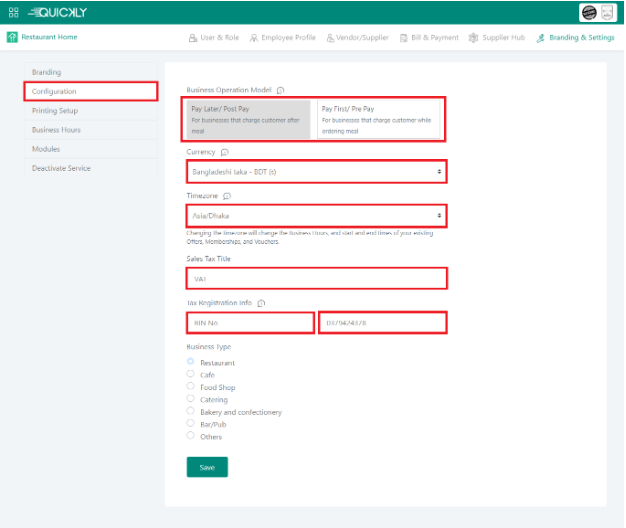Choose the Bar/Pub business type
Image resolution: width=626 pixels, height=528 pixels.
191,424
